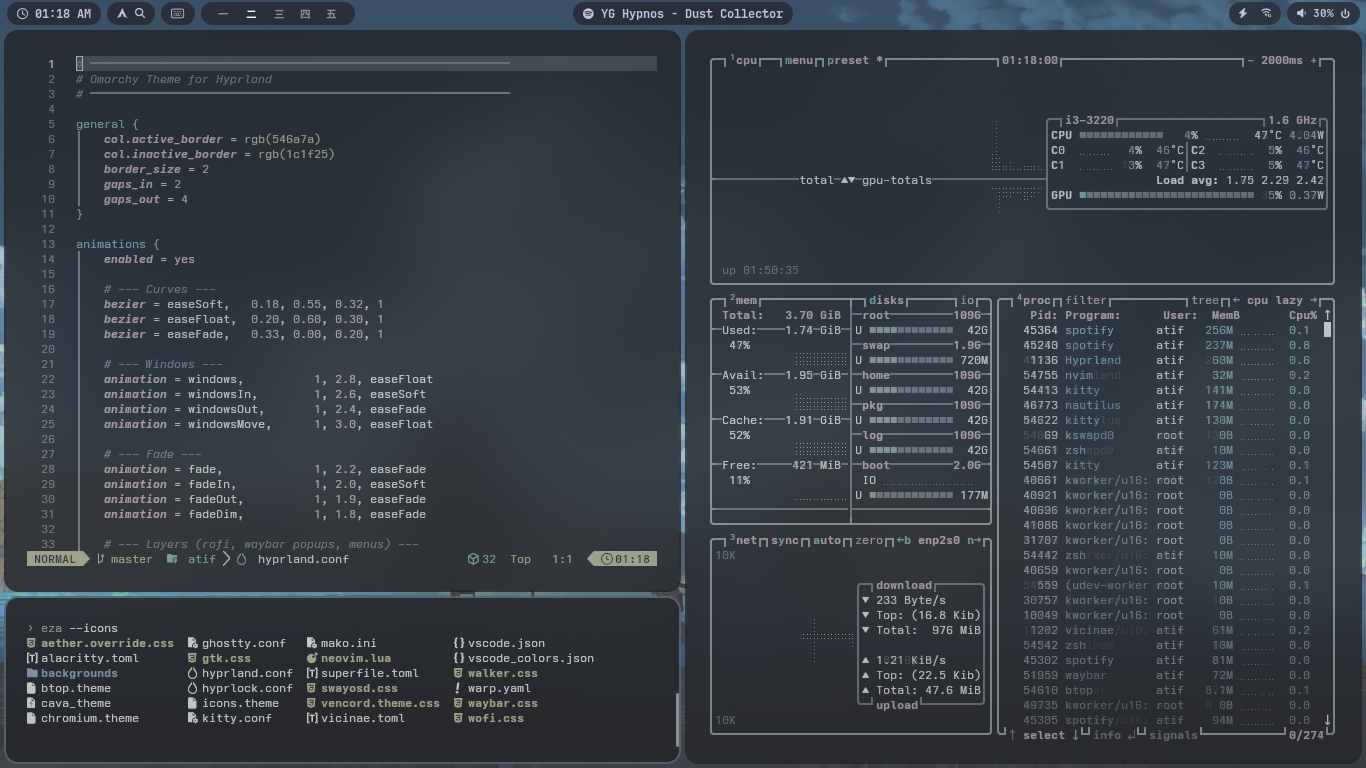Click signals at the bottom of the proc panel
1366x768 pixels.
coord(1173,735)
